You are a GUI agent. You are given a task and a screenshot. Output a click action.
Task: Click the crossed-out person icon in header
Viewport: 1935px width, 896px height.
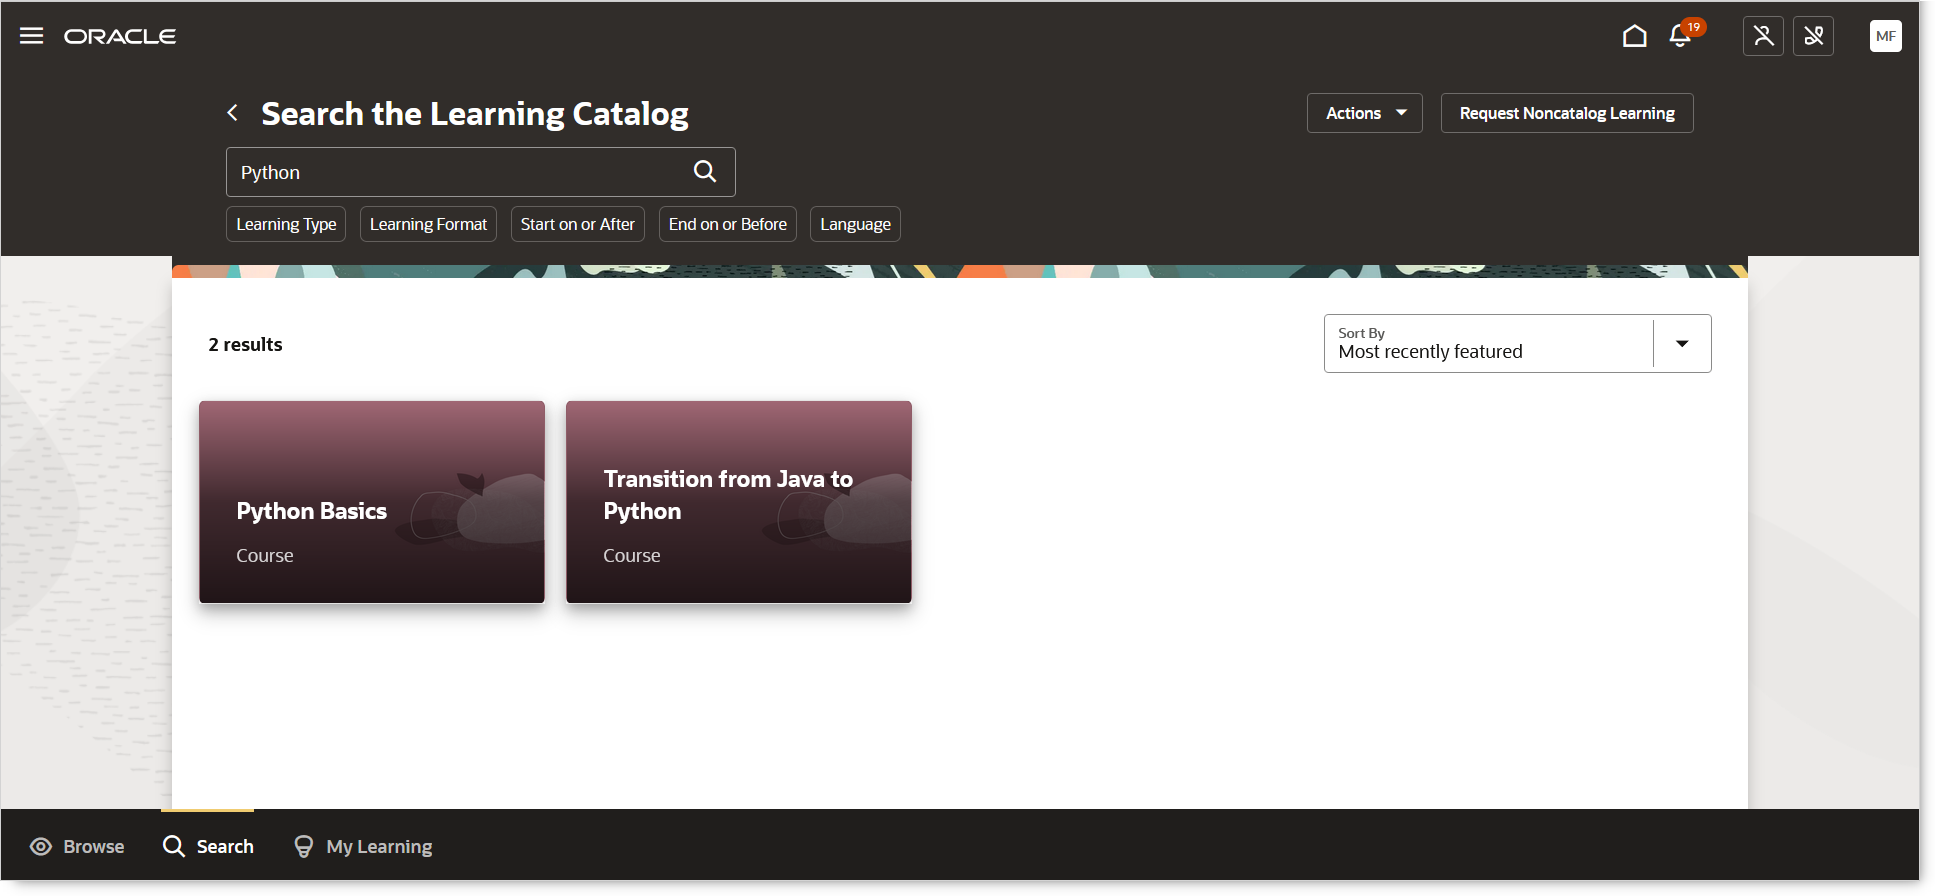point(1813,36)
